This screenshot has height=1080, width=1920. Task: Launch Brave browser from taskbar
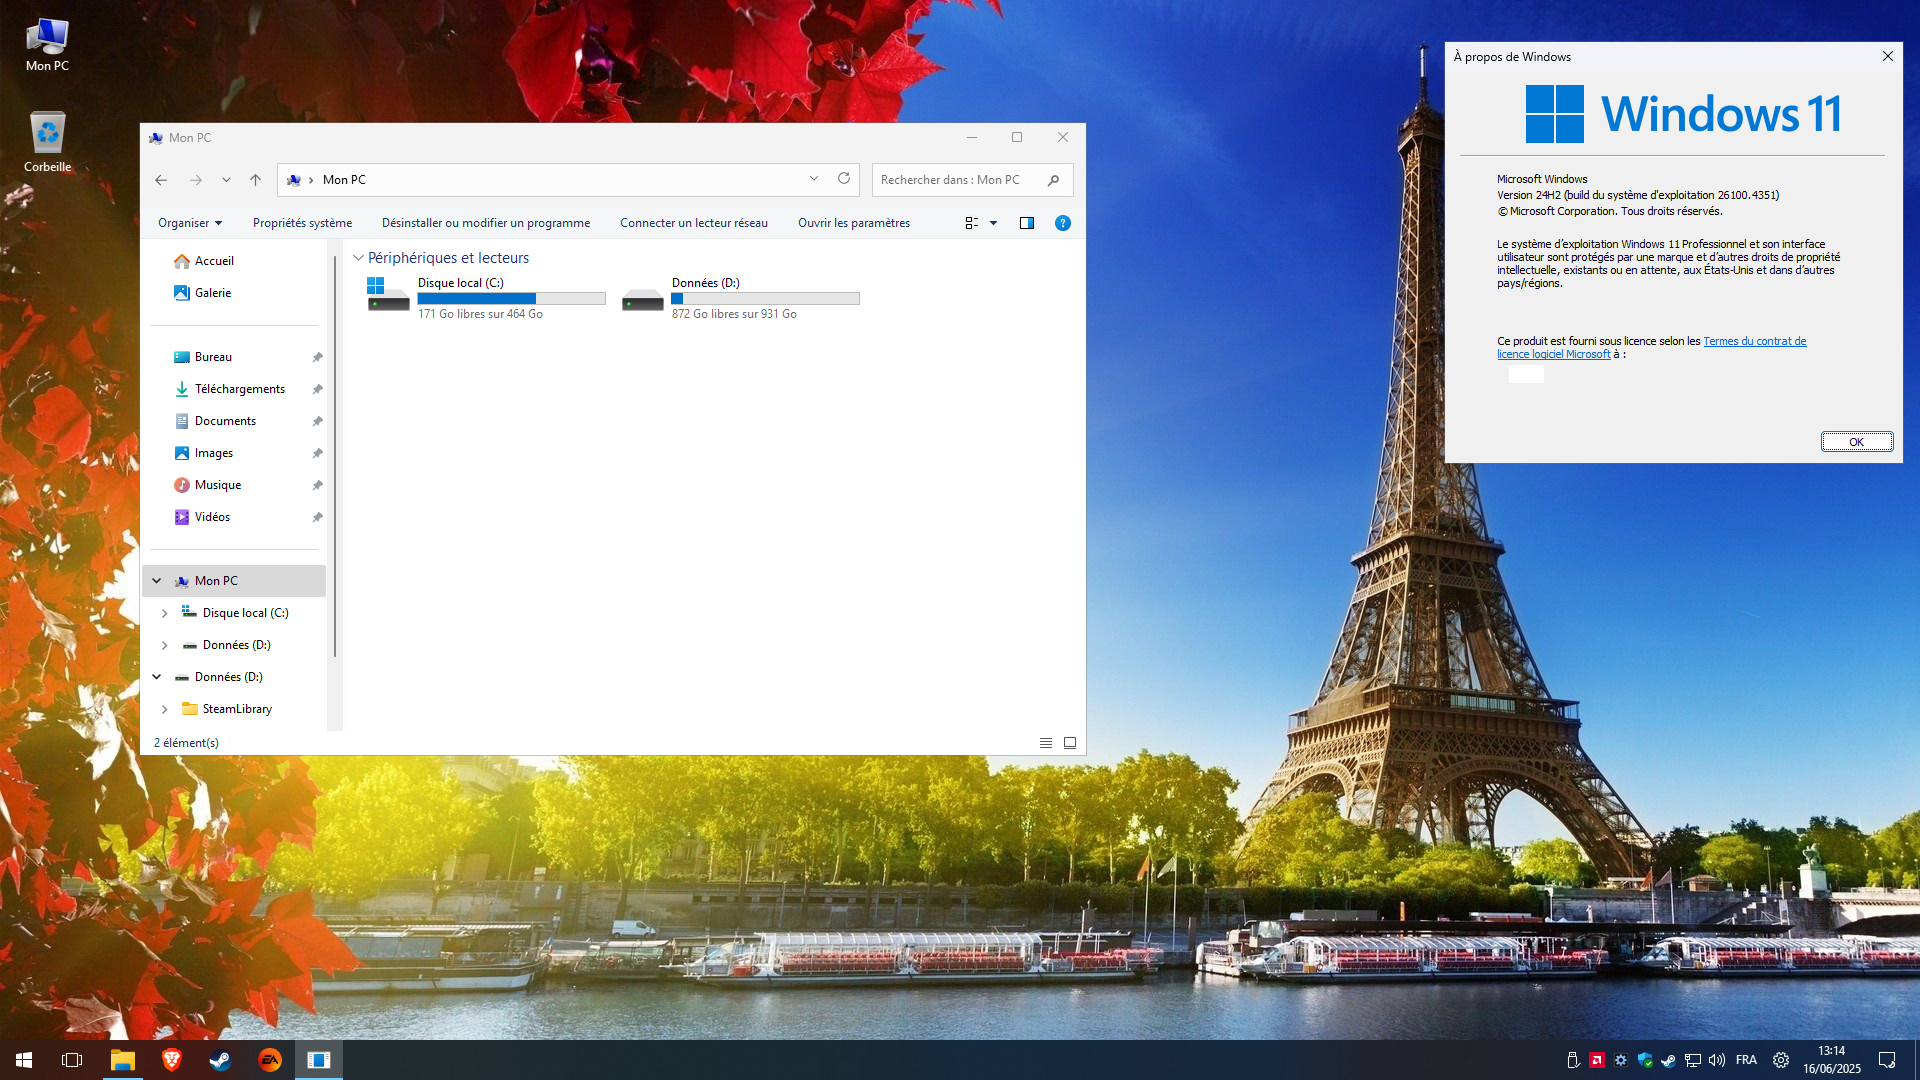click(171, 1060)
